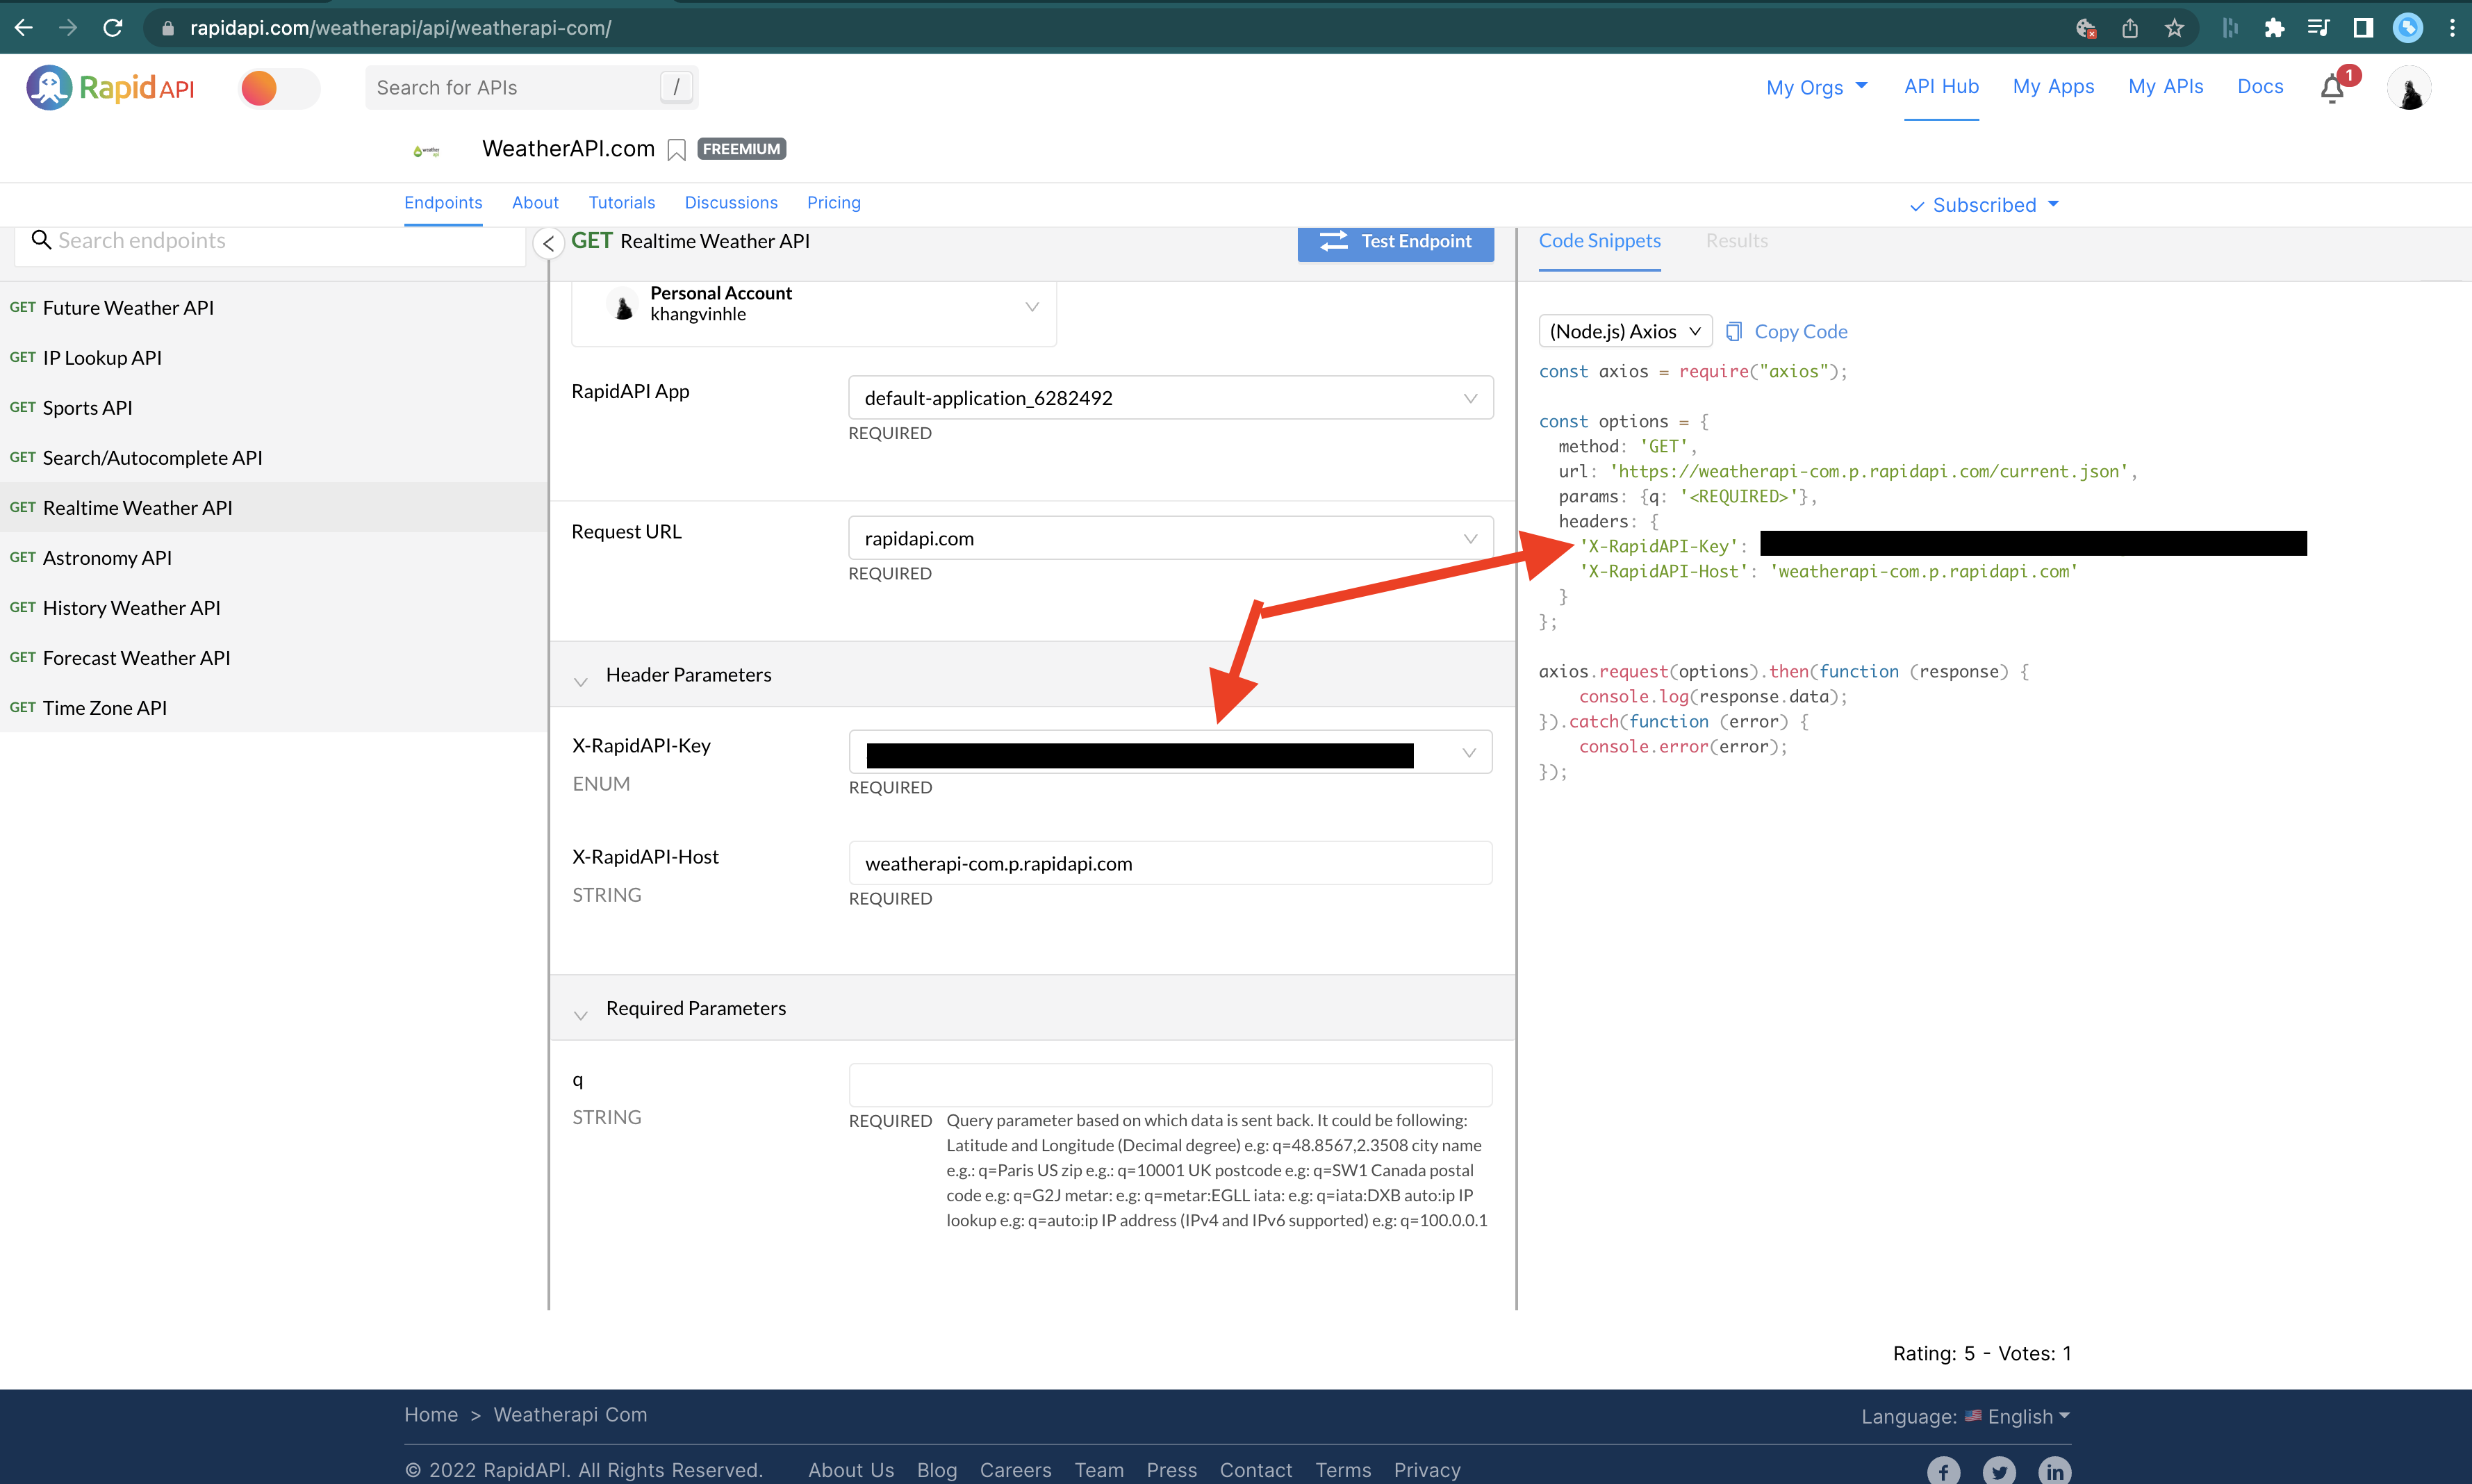The width and height of the screenshot is (2472, 1484).
Task: Go back with browser back arrow
Action: [24, 28]
